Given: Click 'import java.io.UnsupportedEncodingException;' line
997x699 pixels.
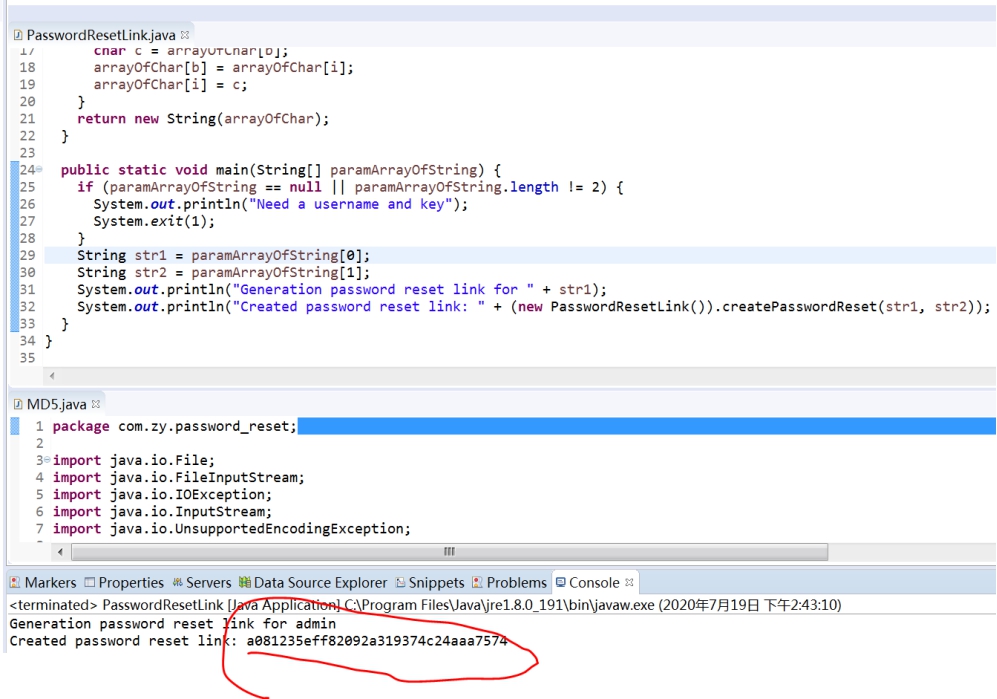Looking at the screenshot, I should pyautogui.click(x=231, y=529).
